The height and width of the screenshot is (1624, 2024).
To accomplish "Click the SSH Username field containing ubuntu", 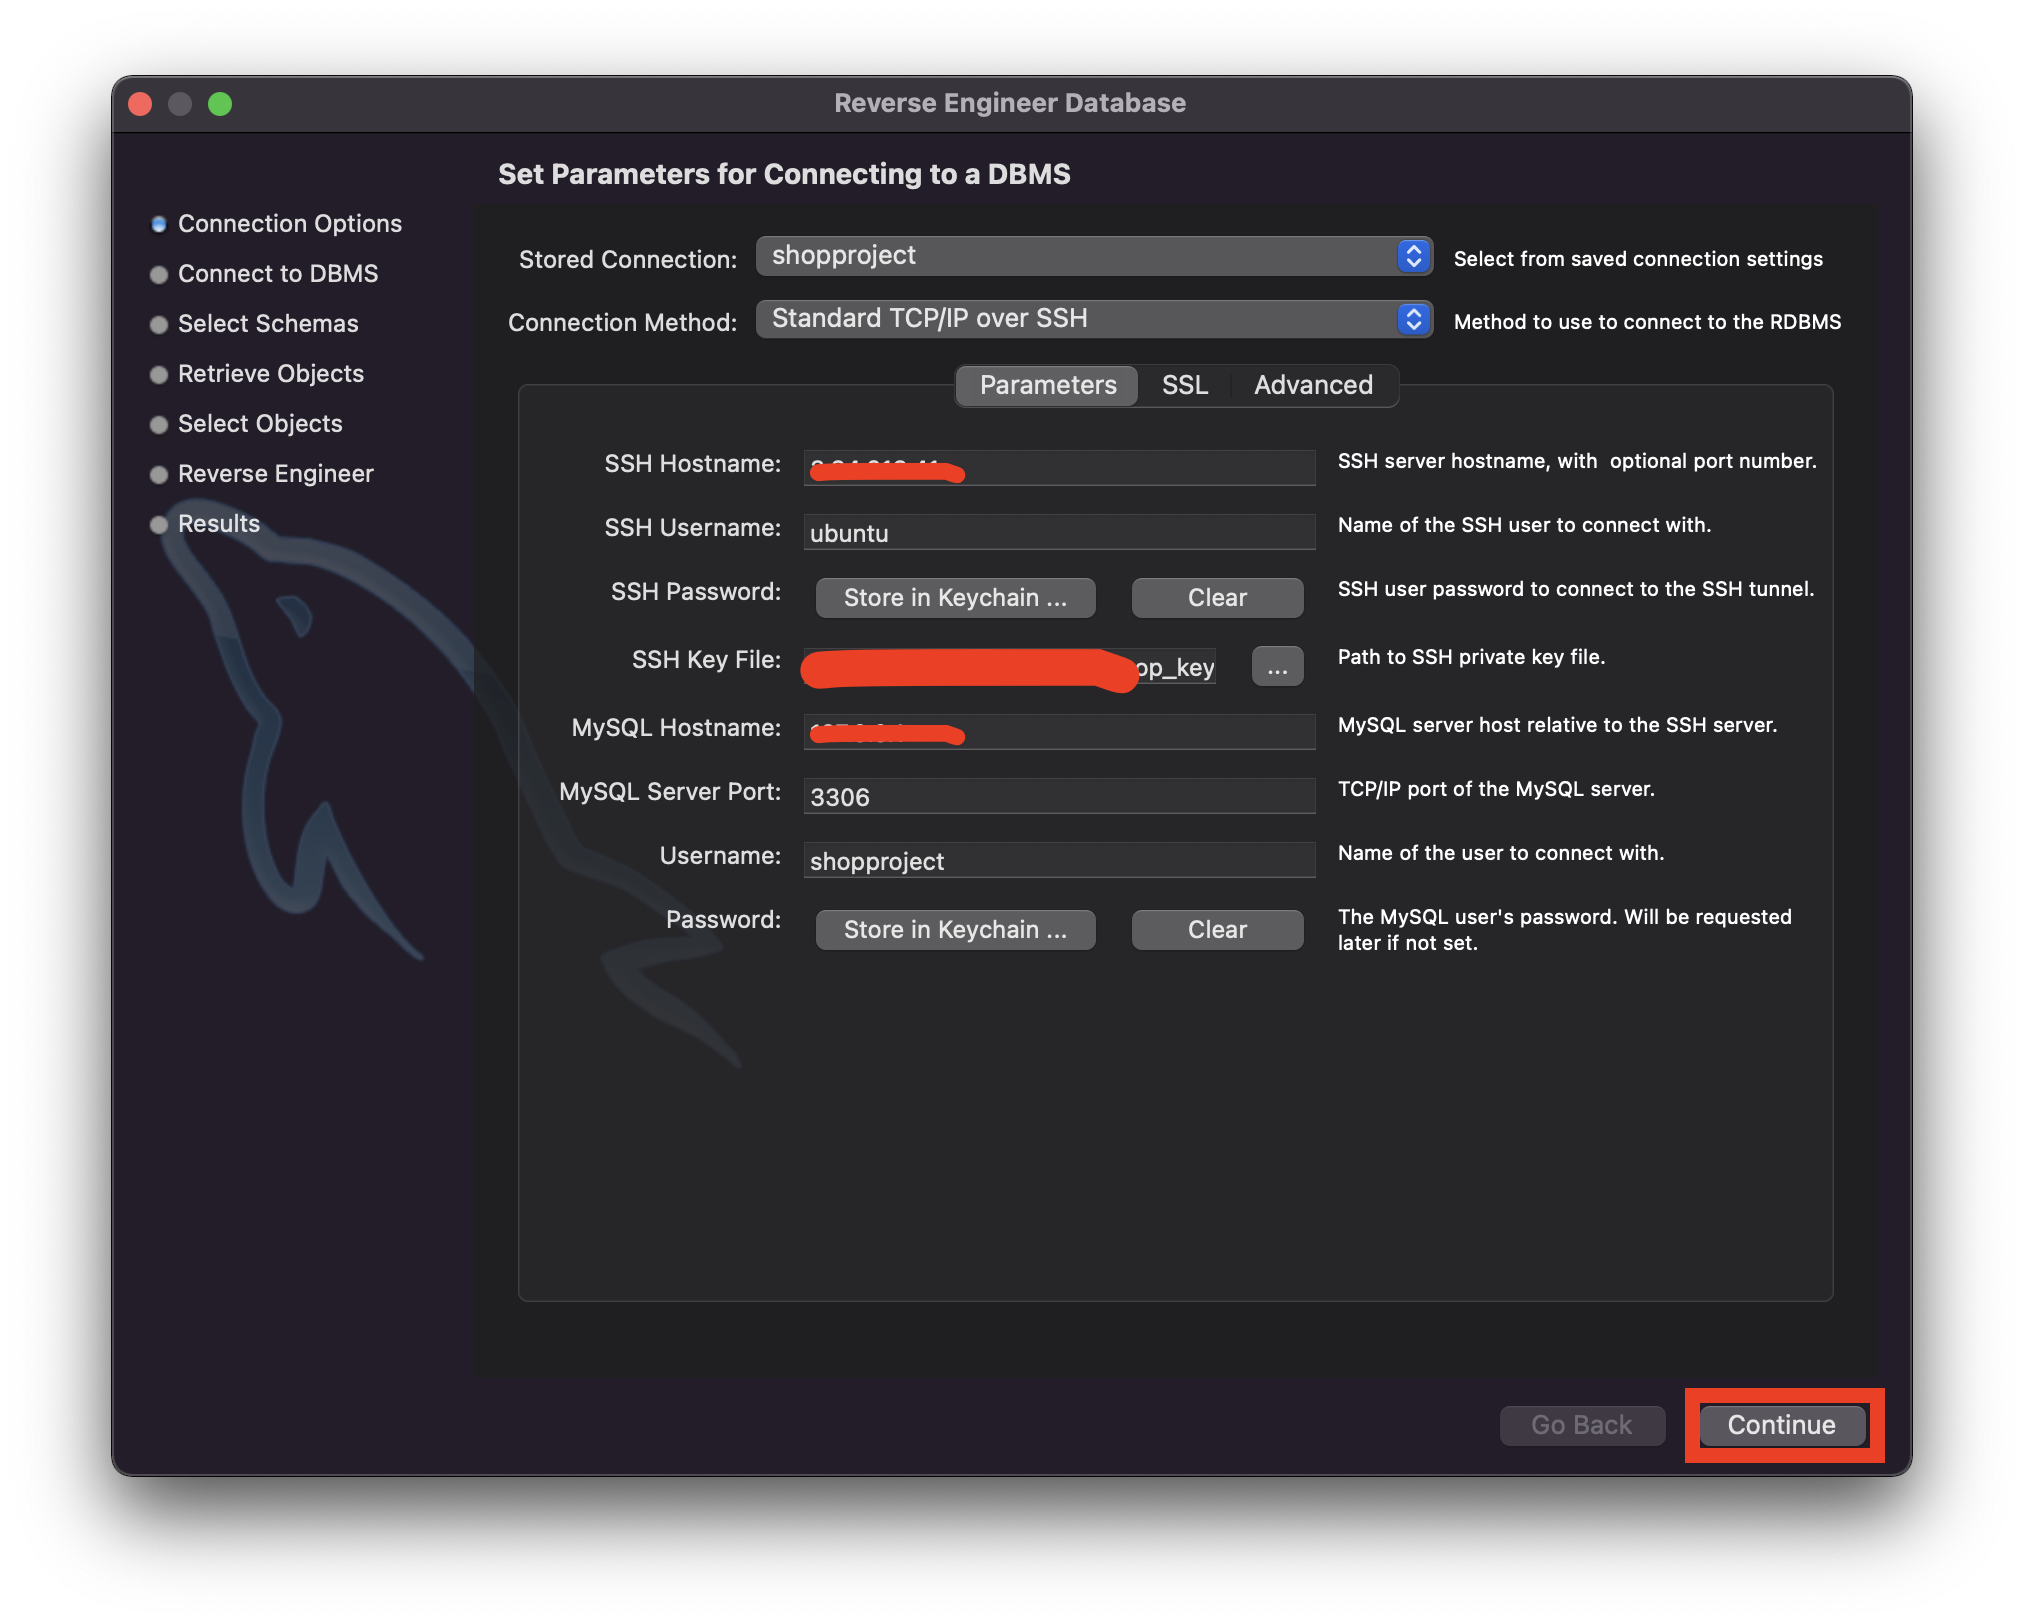I will coord(1058,533).
